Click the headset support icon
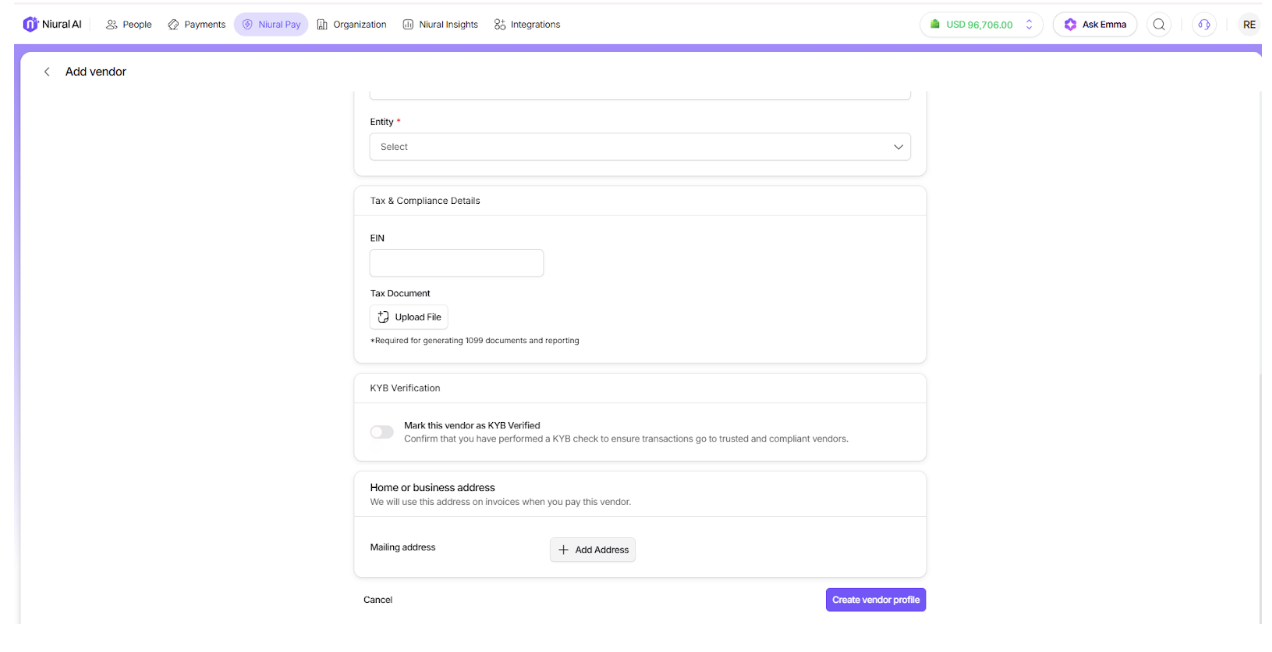 pyautogui.click(x=1204, y=25)
